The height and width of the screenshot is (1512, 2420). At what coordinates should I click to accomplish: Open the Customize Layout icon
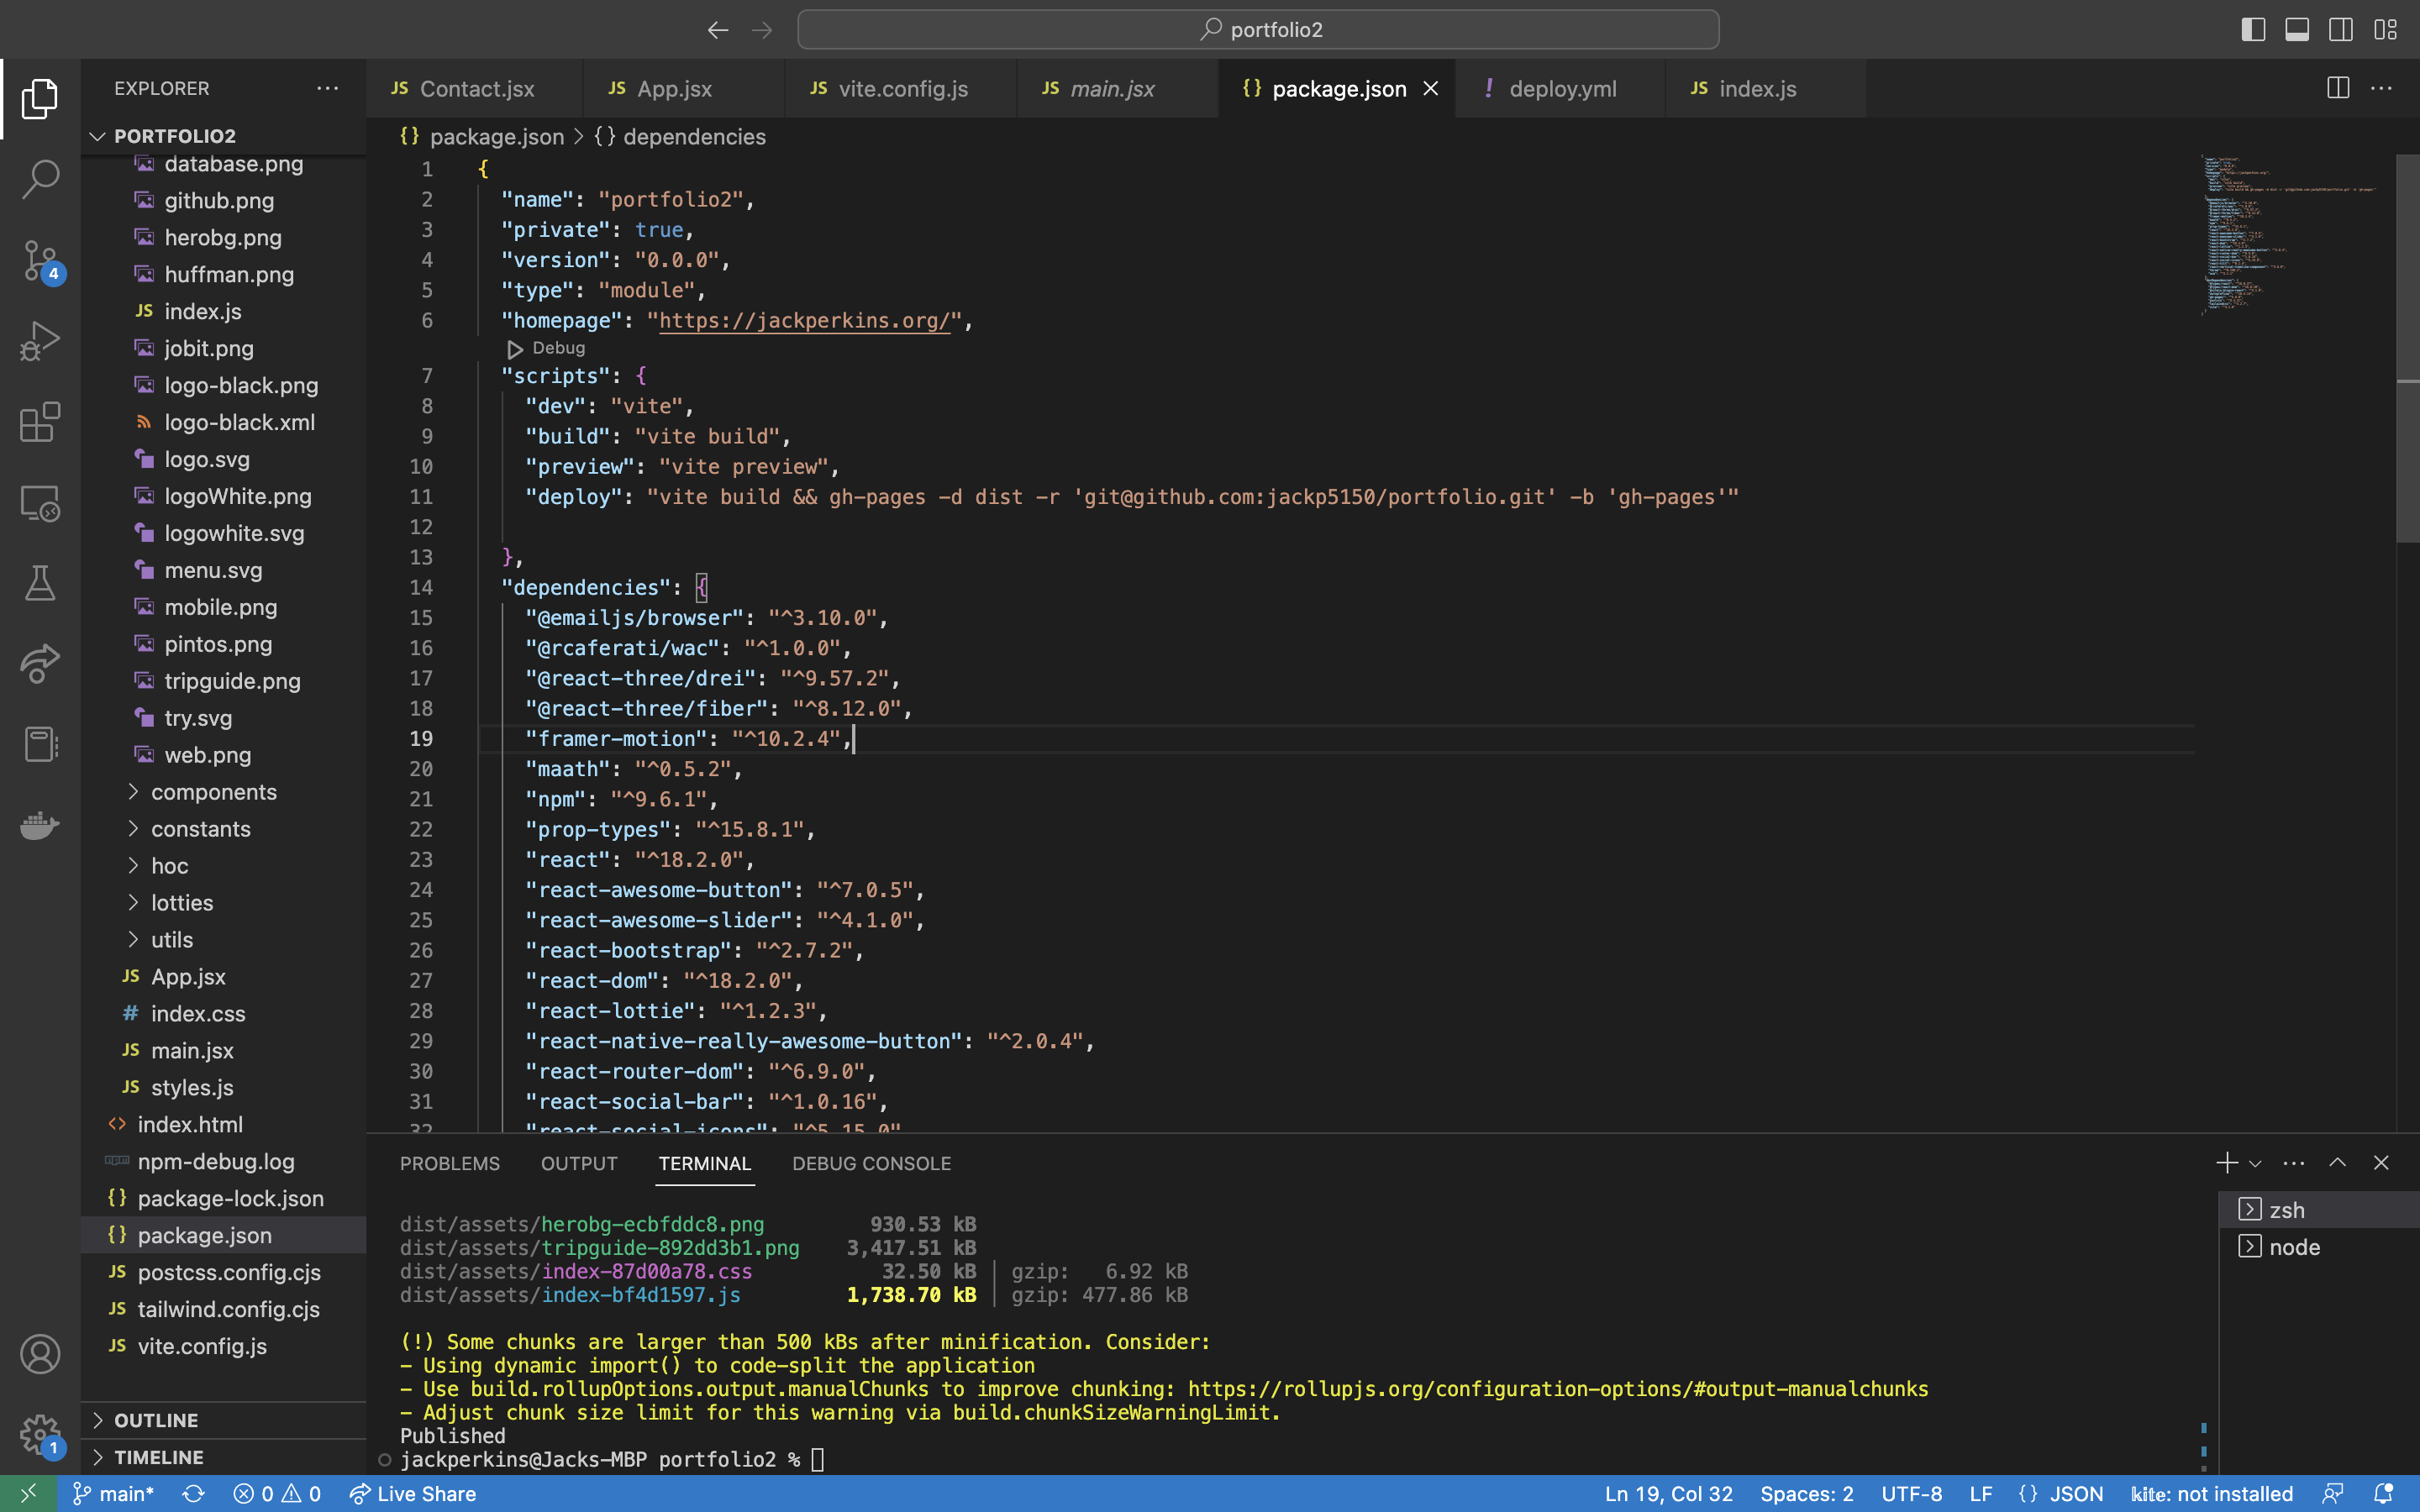coord(2386,30)
